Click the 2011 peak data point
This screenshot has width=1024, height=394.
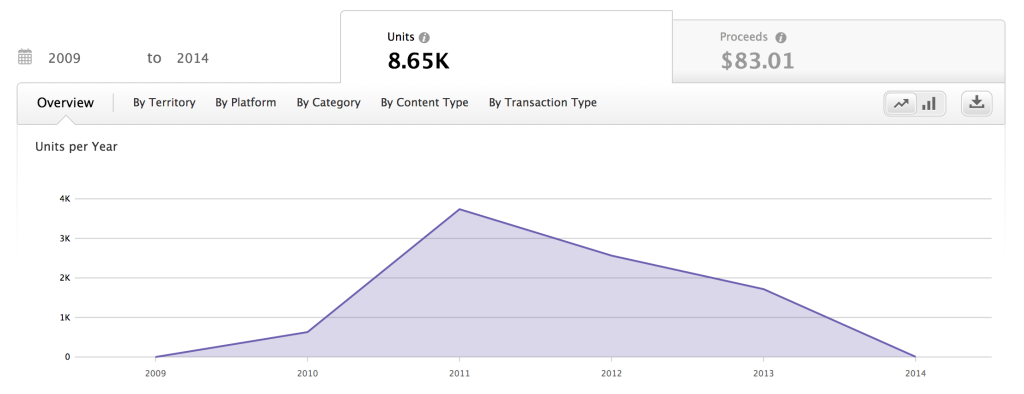pyautogui.click(x=460, y=209)
